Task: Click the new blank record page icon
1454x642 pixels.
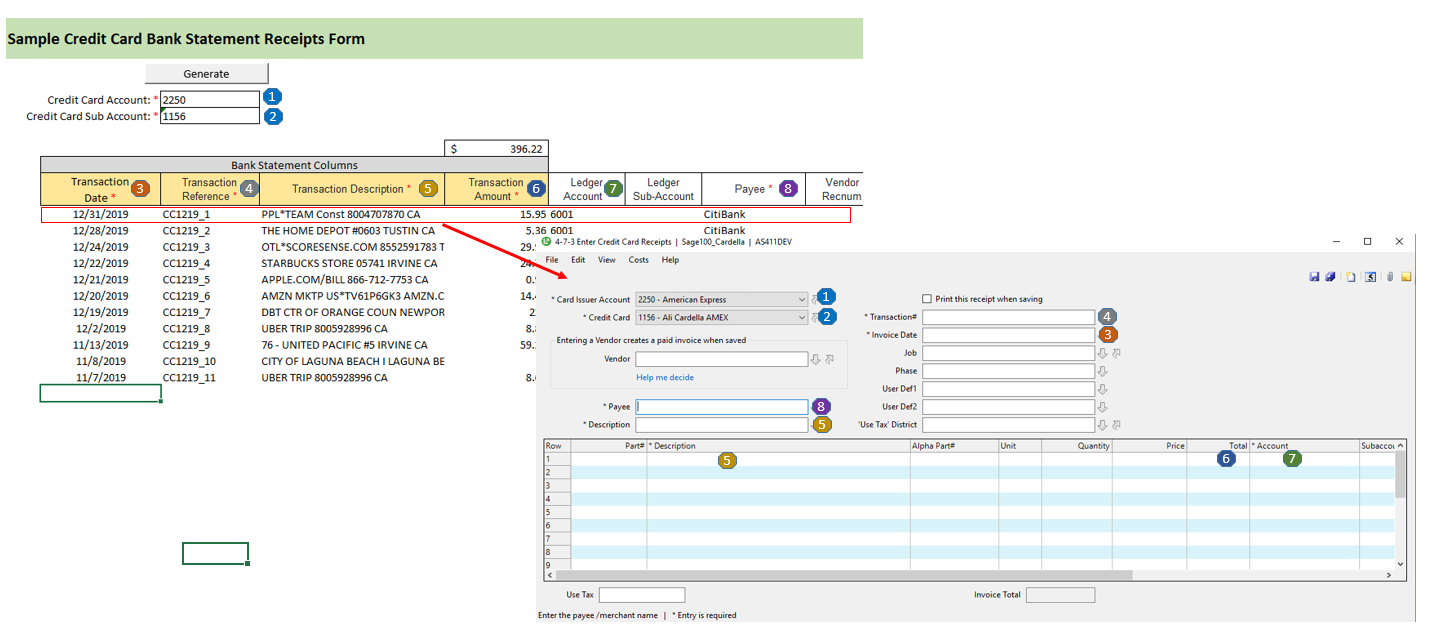Action: [1350, 277]
